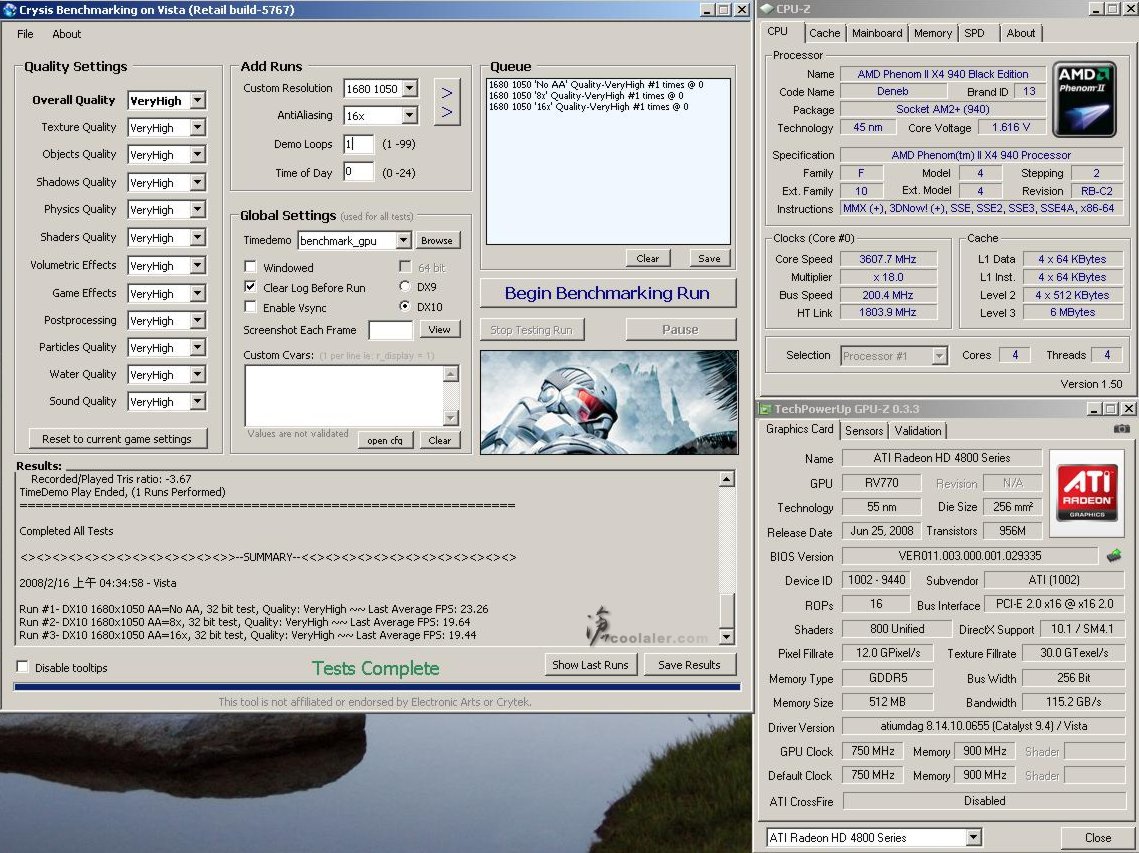Click Begin Benchmarking Run
Viewport: 1139px width, 853px height.
607,293
